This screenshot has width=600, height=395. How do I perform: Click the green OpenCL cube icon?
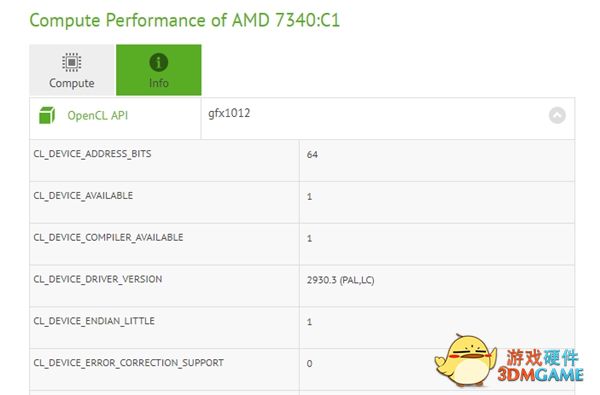(x=47, y=115)
